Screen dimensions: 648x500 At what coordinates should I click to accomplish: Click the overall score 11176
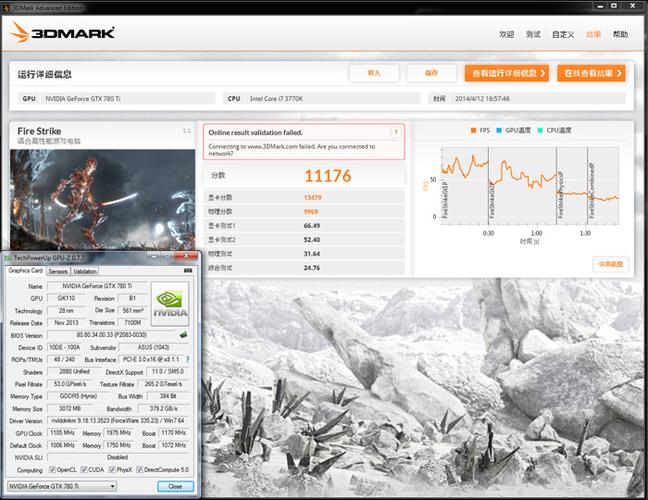pos(328,176)
